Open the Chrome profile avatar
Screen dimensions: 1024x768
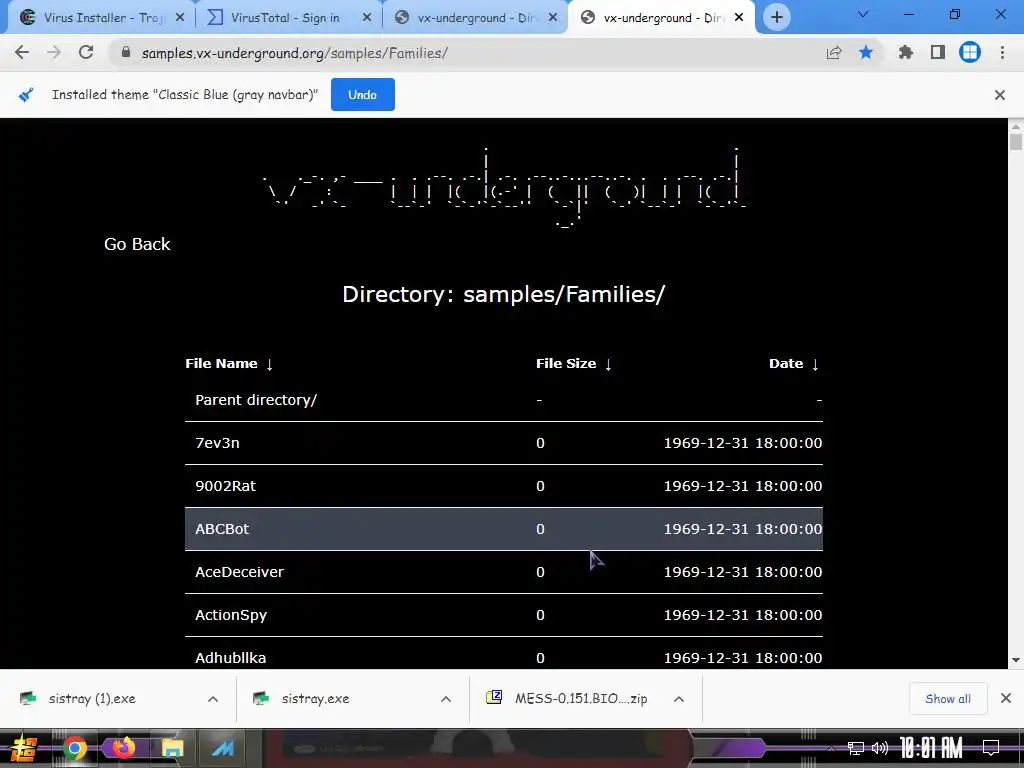(x=970, y=53)
